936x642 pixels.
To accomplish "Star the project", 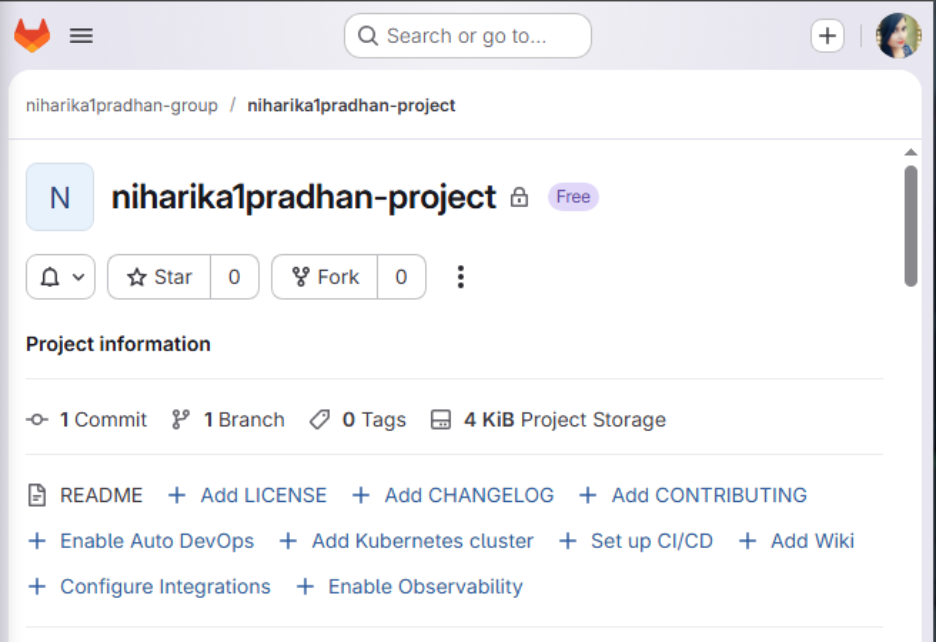I will (x=159, y=277).
